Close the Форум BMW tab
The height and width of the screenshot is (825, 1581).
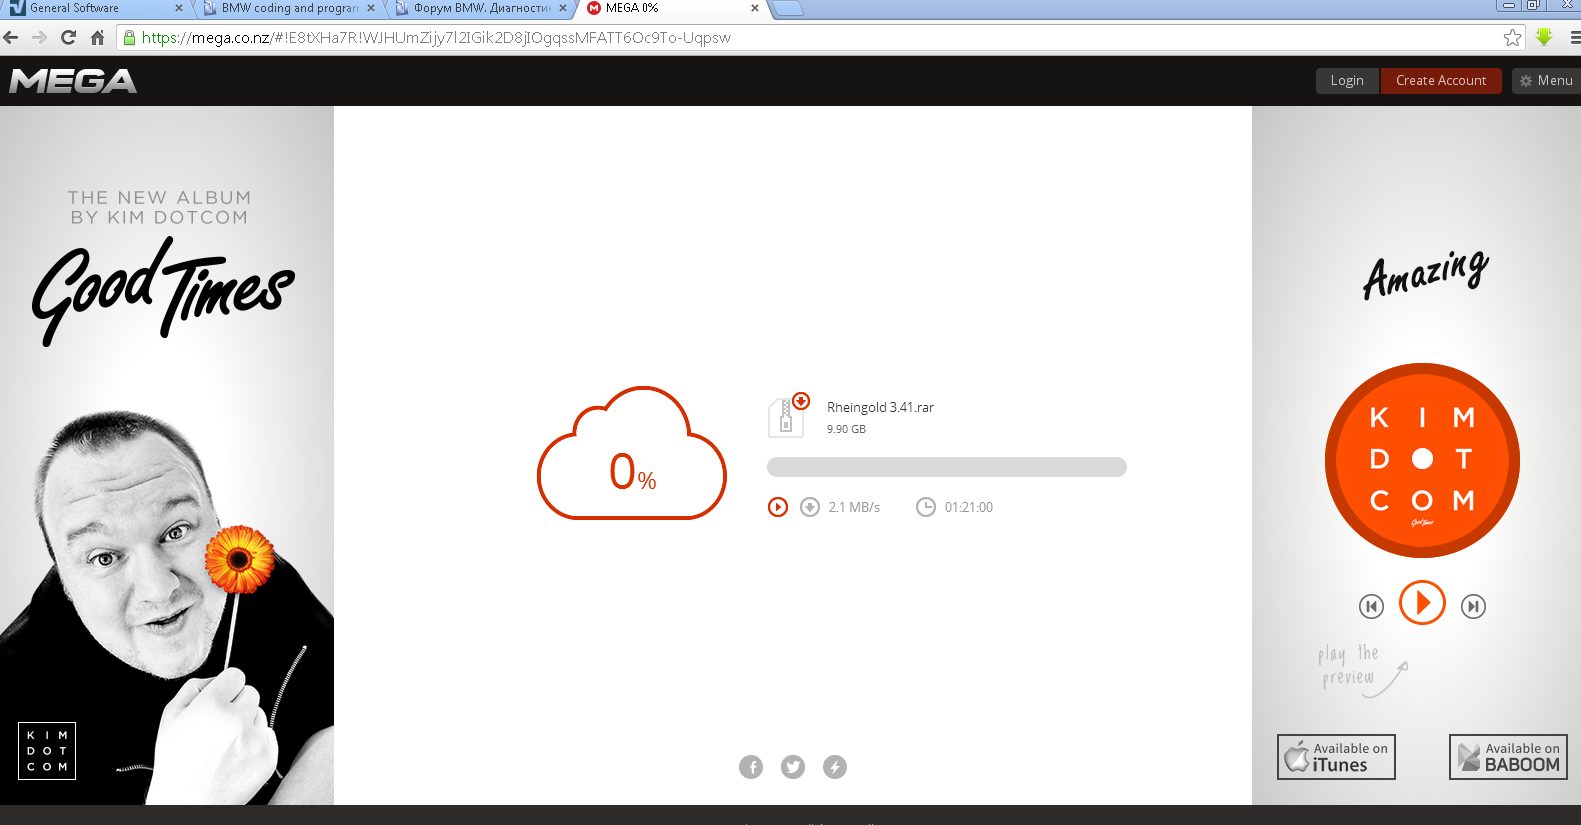563,8
